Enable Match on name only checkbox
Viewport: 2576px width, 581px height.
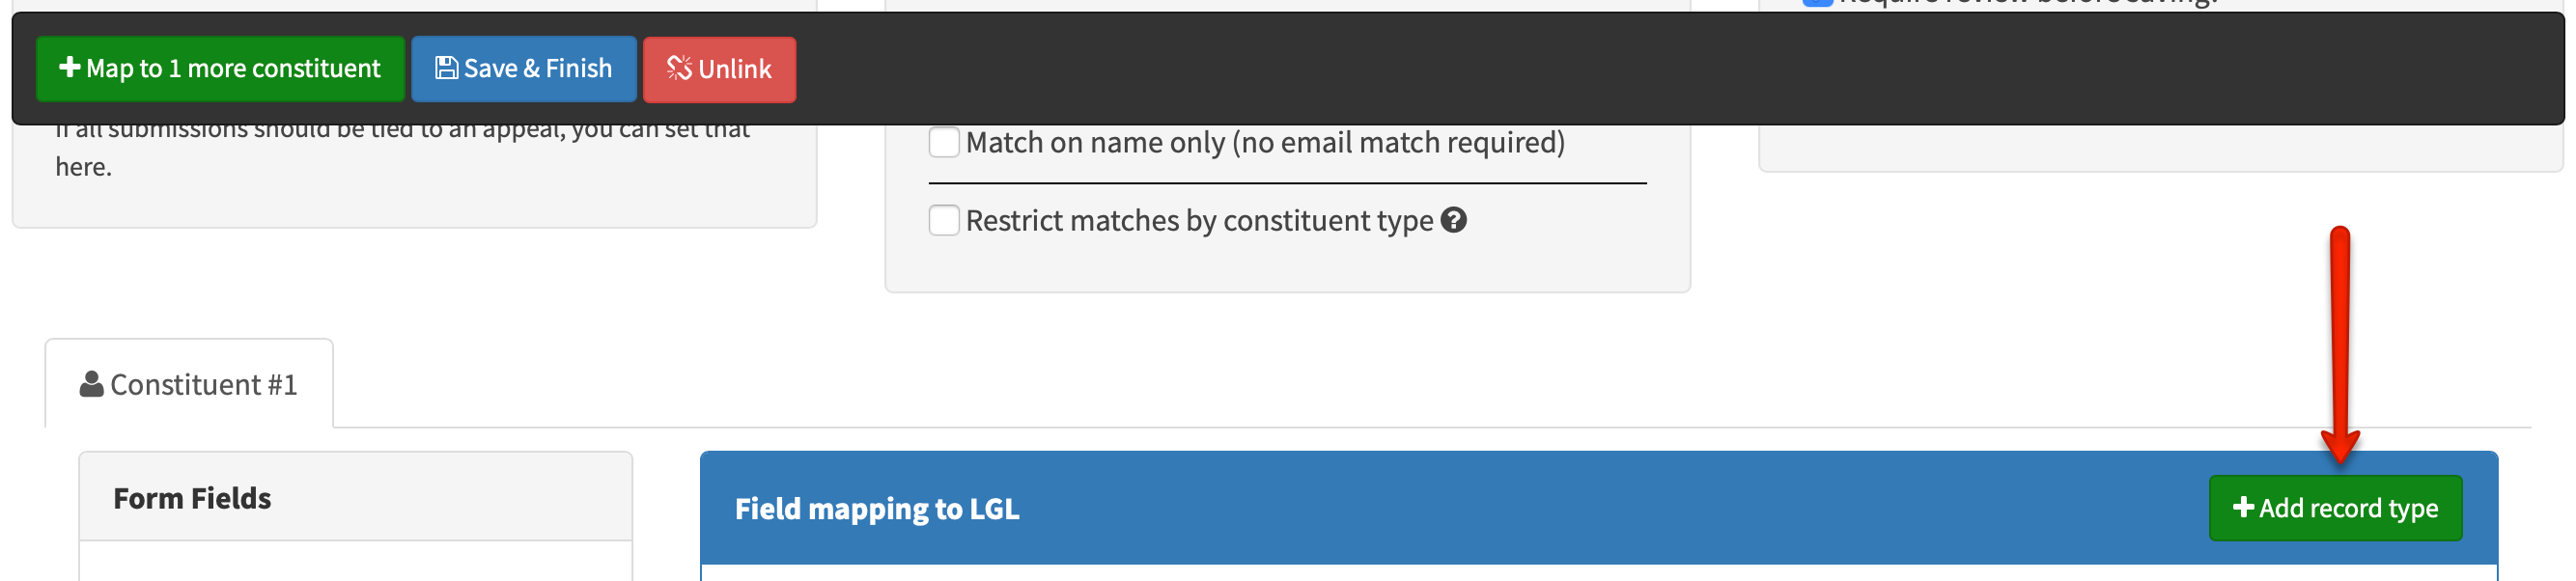point(943,142)
